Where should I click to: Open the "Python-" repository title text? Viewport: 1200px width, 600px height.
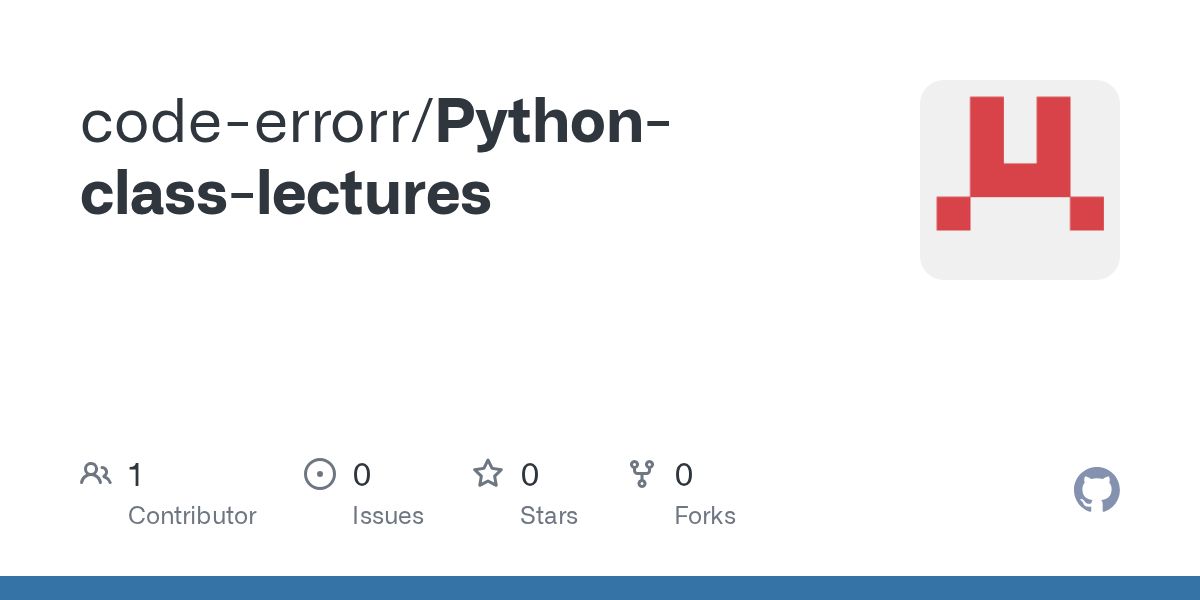[553, 122]
